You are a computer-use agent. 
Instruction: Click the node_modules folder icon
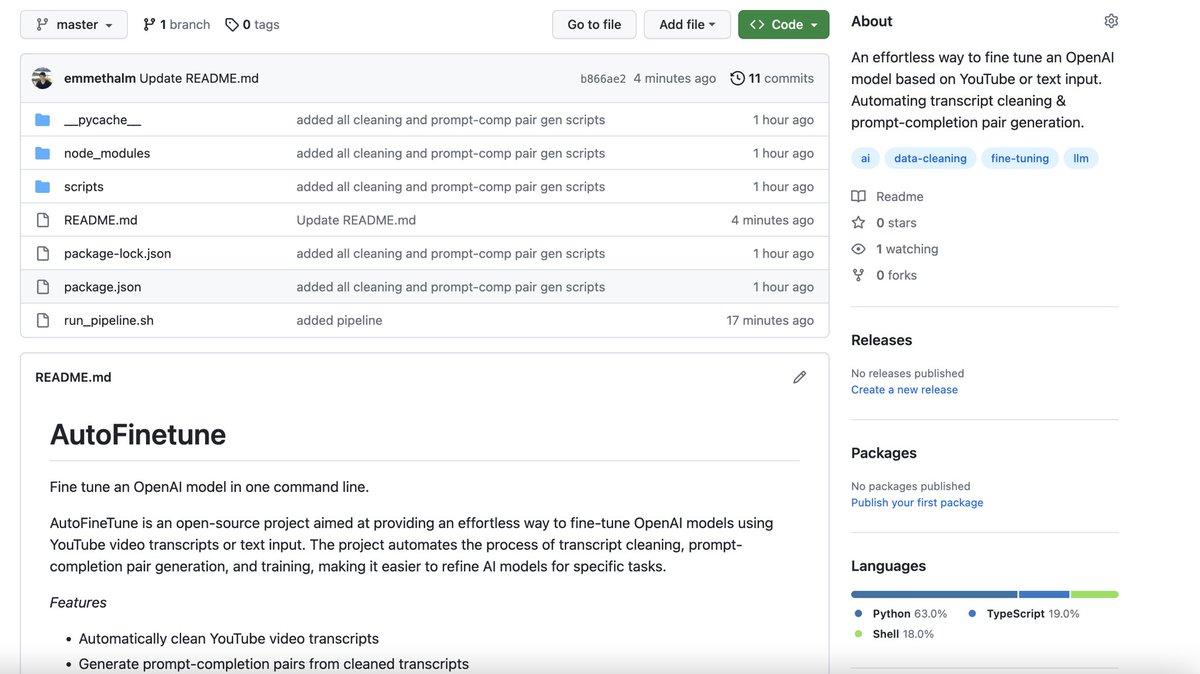(x=42, y=153)
